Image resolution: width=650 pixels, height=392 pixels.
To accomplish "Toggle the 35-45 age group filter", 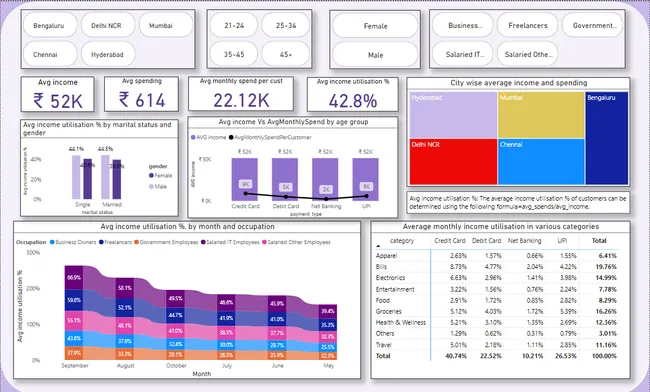I will tap(234, 54).
